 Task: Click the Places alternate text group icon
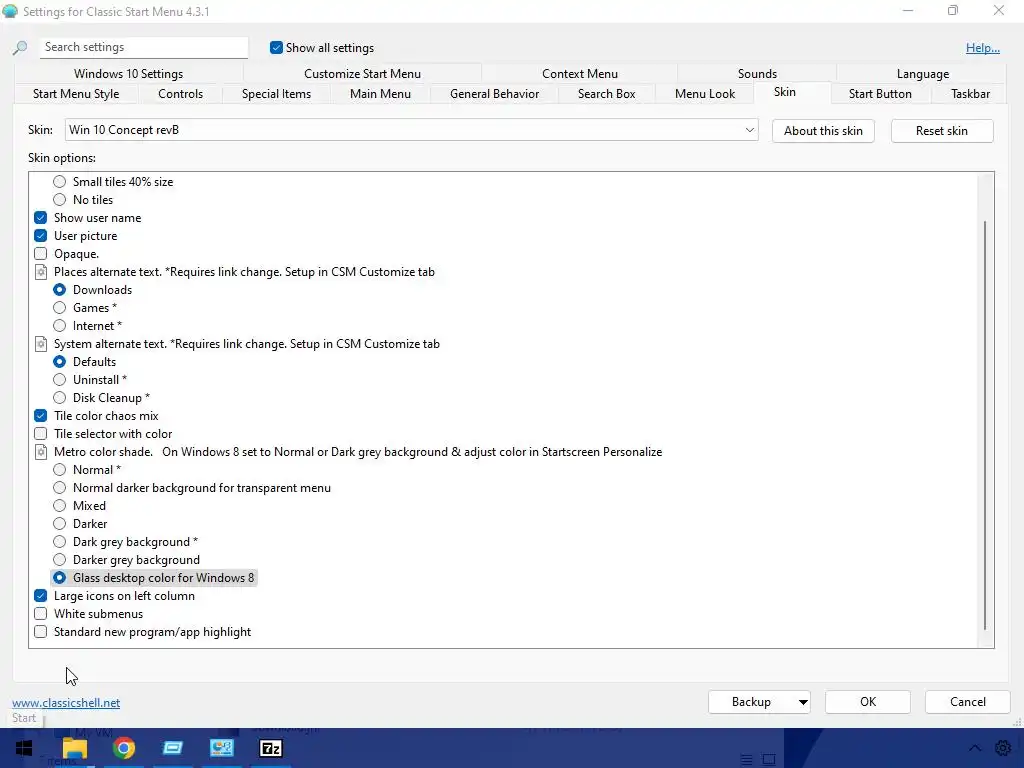(40, 272)
